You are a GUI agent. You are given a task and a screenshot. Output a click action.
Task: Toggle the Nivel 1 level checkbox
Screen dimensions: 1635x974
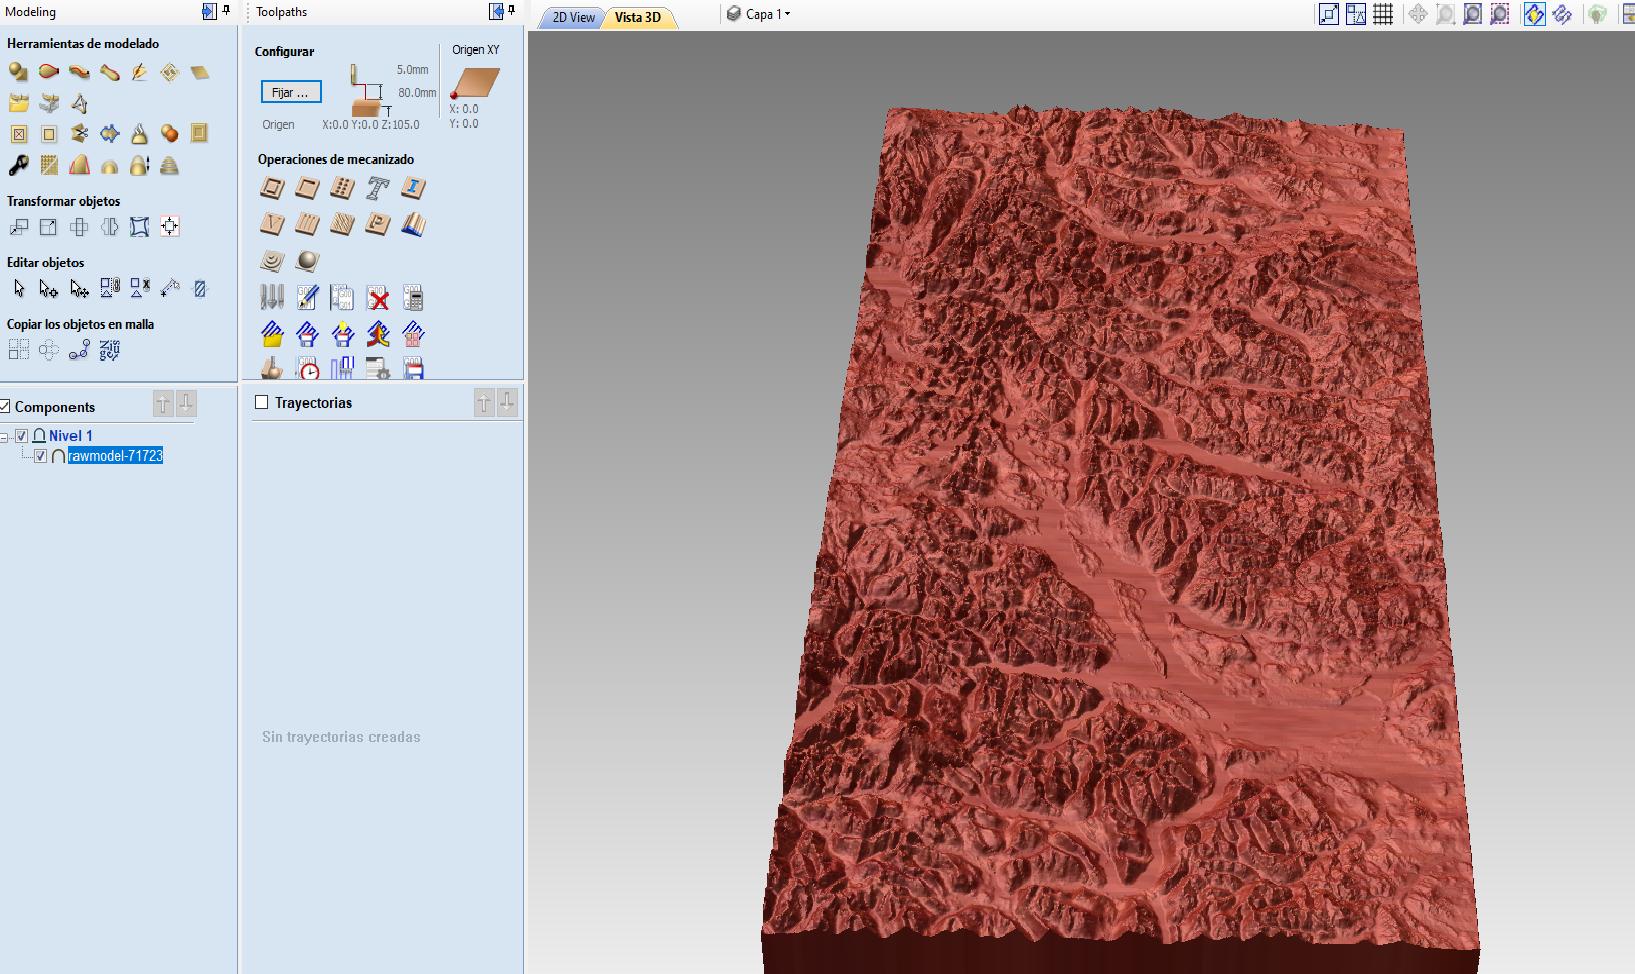(21, 436)
